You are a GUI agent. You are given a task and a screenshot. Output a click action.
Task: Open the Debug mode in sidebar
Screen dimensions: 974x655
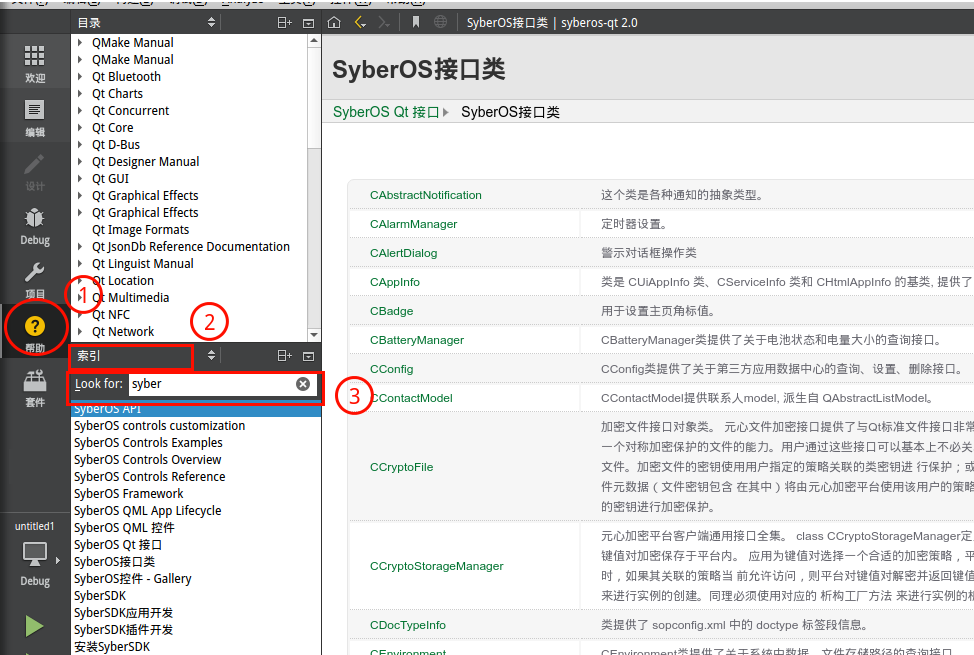pos(35,226)
